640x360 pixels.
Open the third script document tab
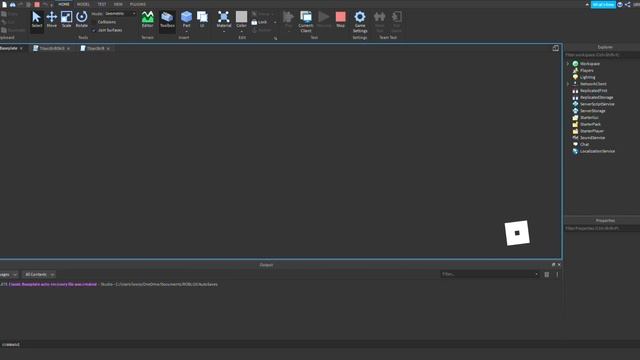point(96,48)
